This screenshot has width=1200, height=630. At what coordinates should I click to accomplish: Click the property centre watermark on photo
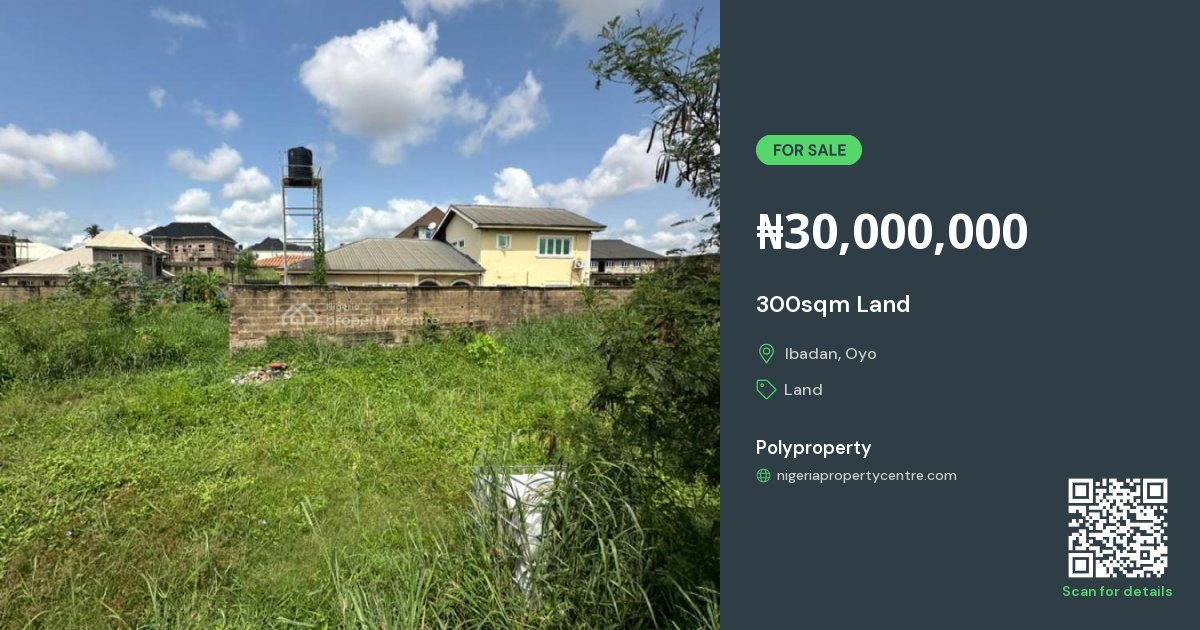pos(360,316)
